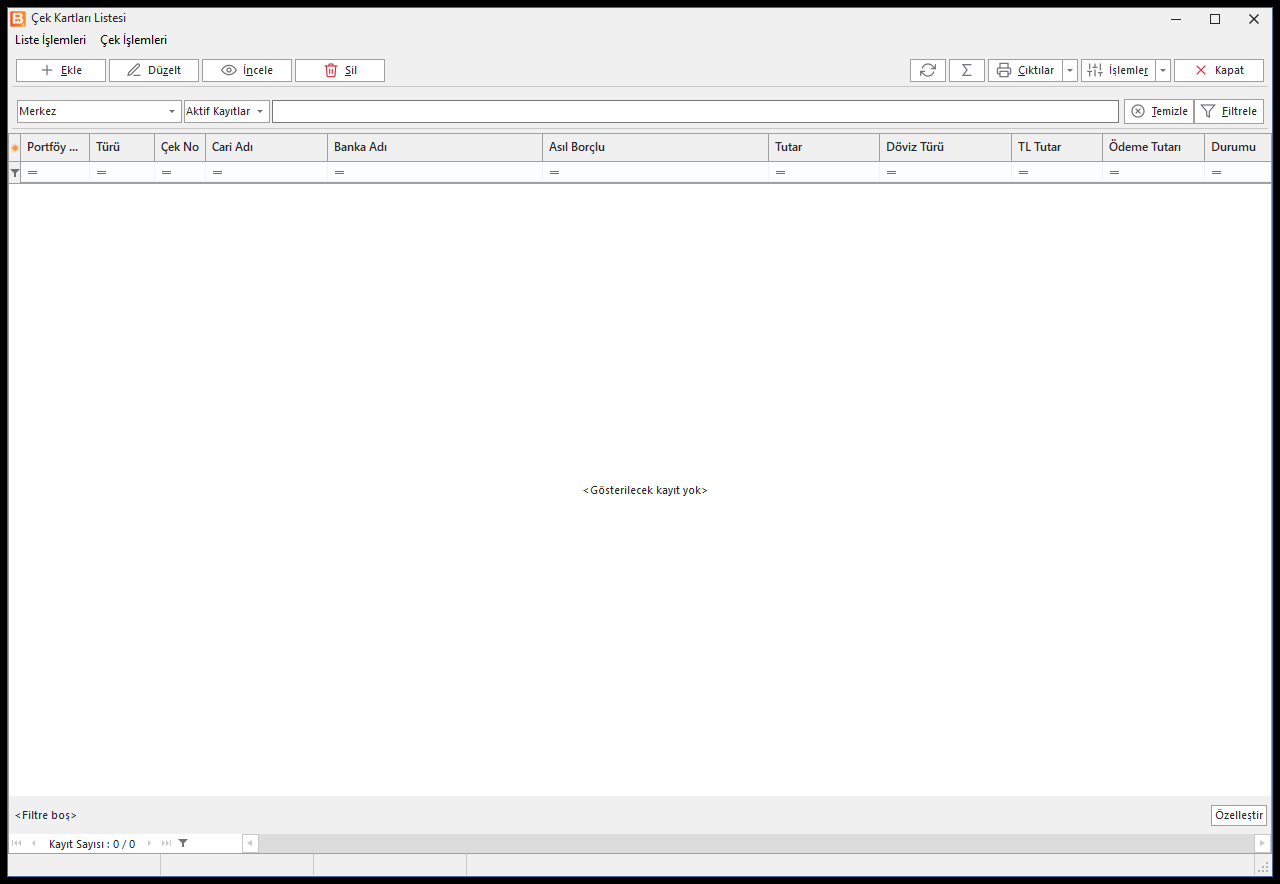Click the İşlemler button

coord(1118,70)
